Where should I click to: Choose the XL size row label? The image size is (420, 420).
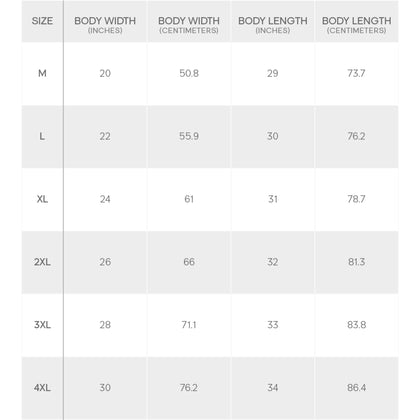coord(42,199)
